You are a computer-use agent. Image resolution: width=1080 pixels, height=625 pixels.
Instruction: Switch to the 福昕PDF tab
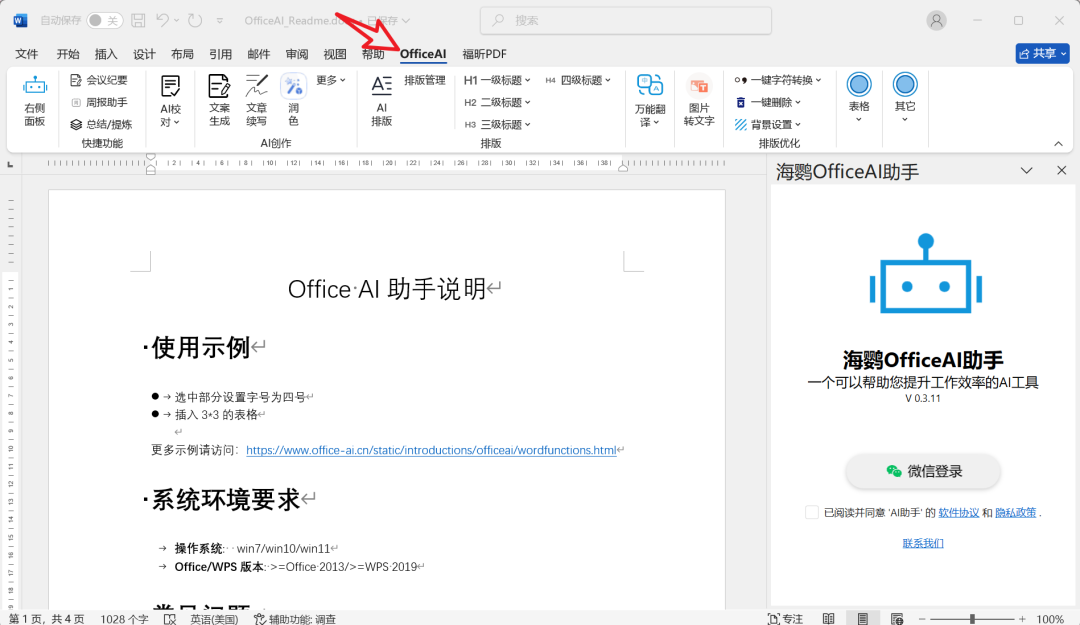click(x=484, y=54)
